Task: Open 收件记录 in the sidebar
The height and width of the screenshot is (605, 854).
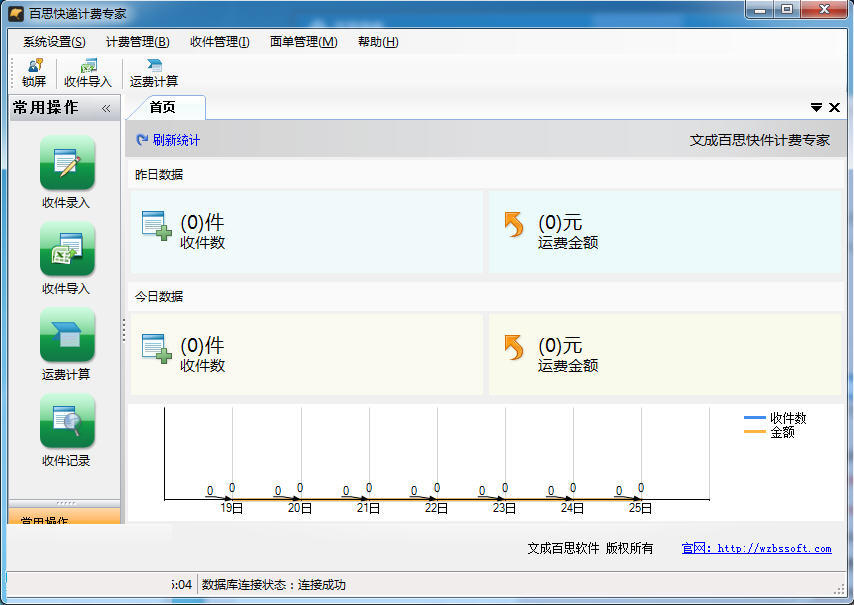Action: 67,421
